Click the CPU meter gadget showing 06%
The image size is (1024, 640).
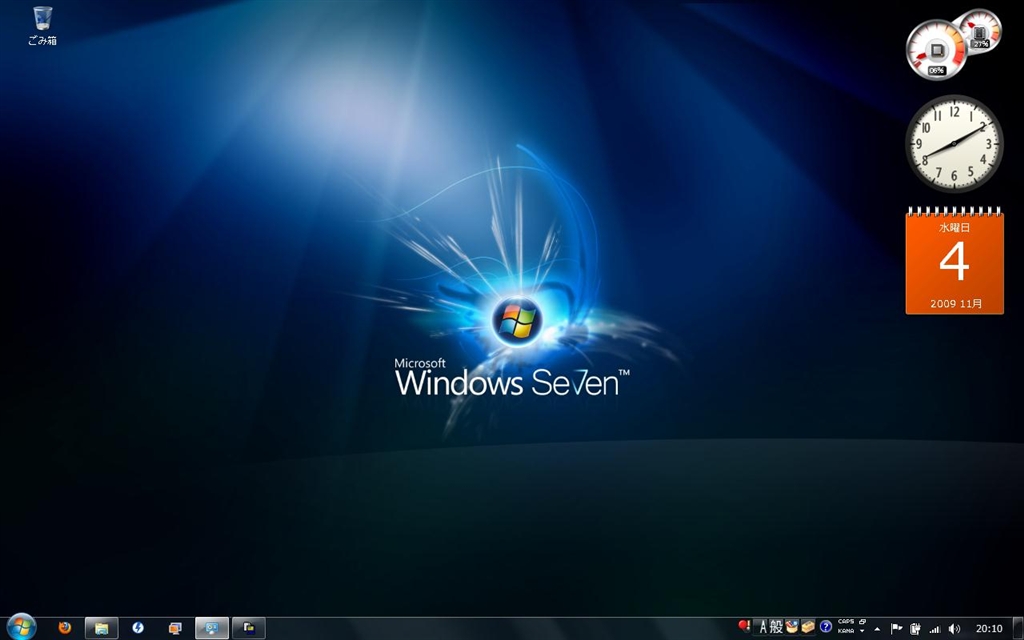point(936,50)
